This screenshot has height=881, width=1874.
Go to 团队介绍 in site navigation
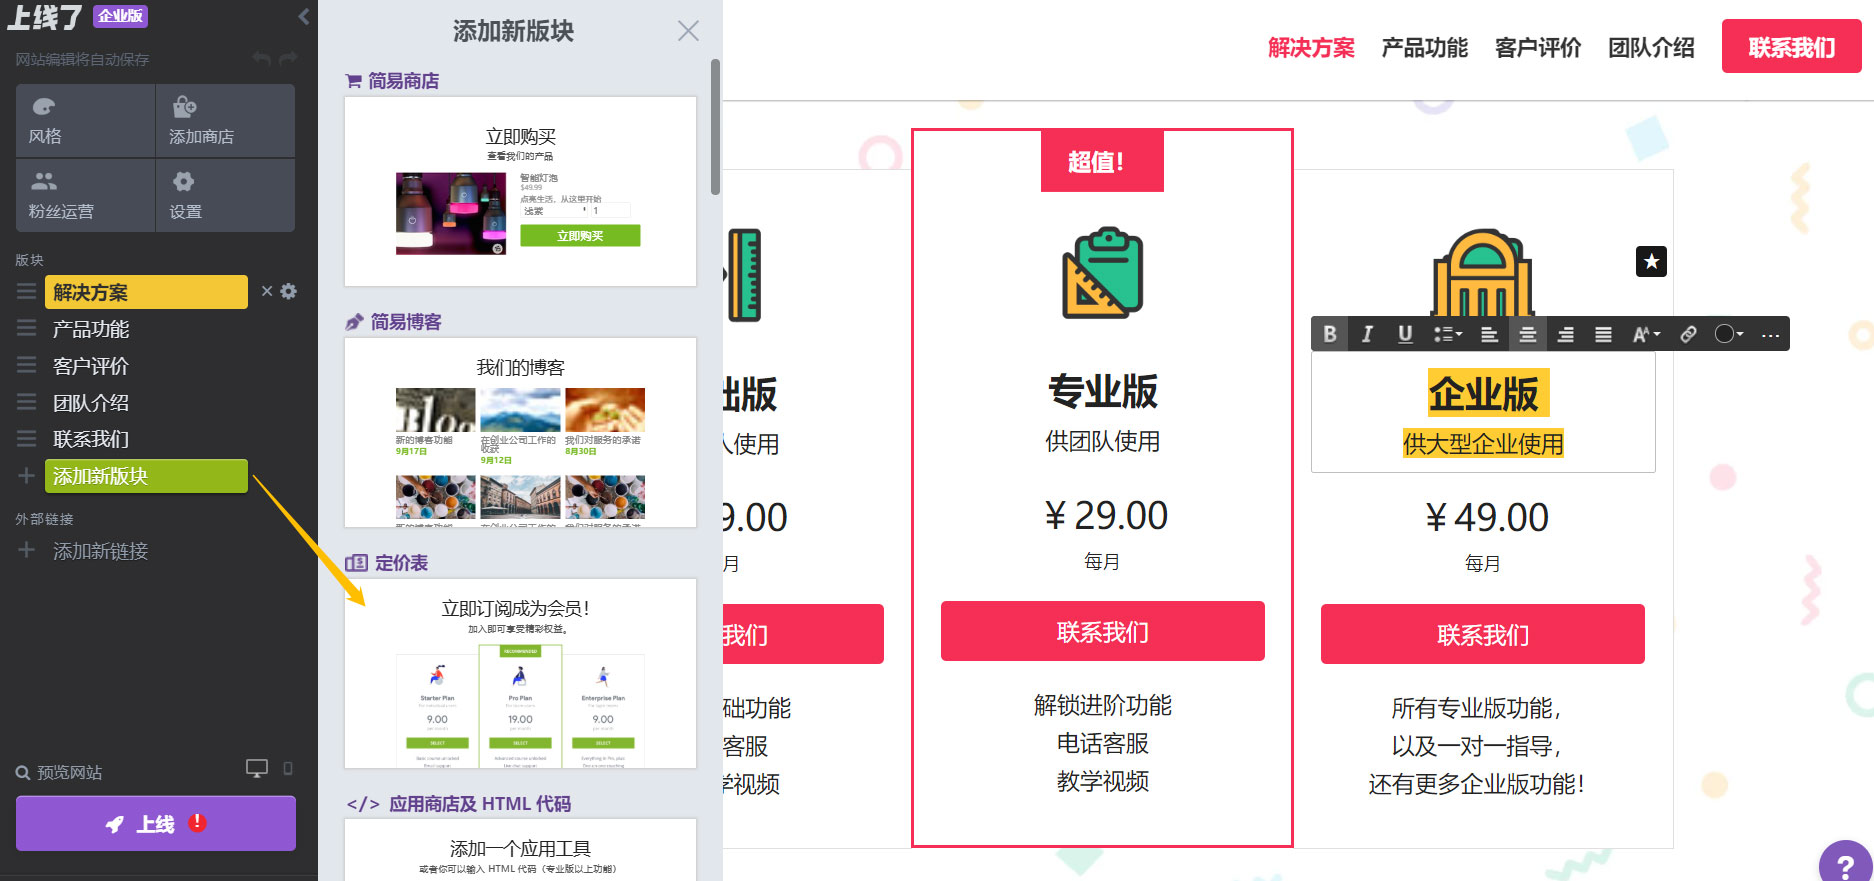[1651, 47]
